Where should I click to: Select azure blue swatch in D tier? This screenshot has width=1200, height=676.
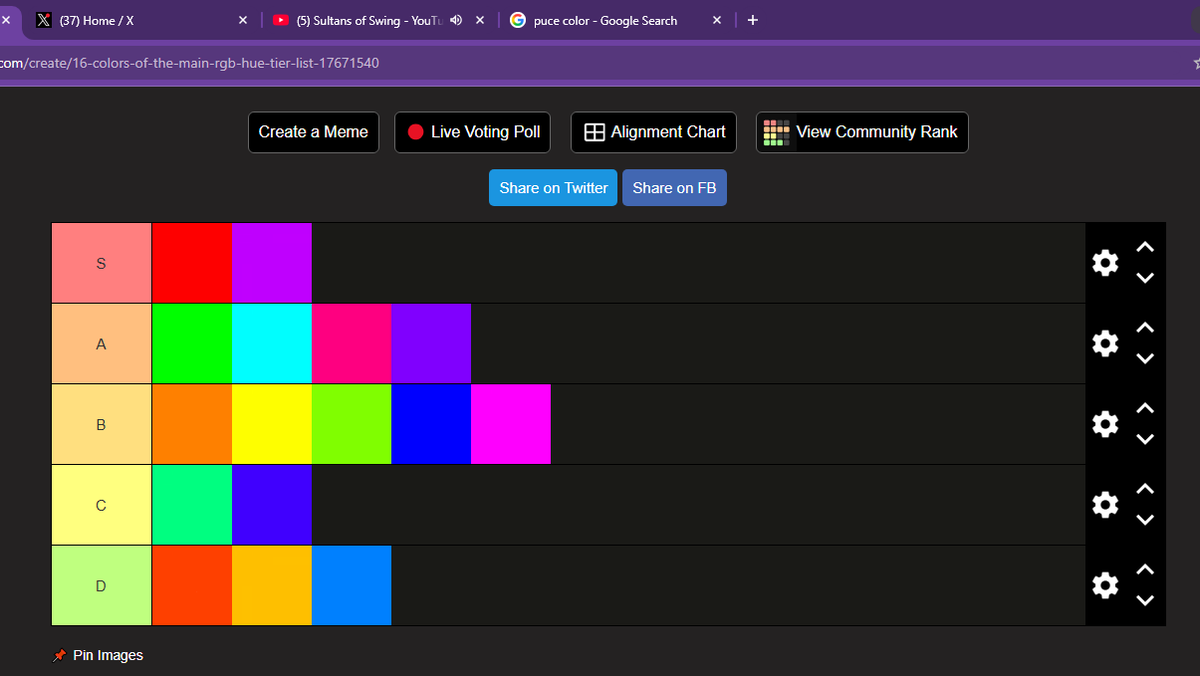[x=352, y=585]
